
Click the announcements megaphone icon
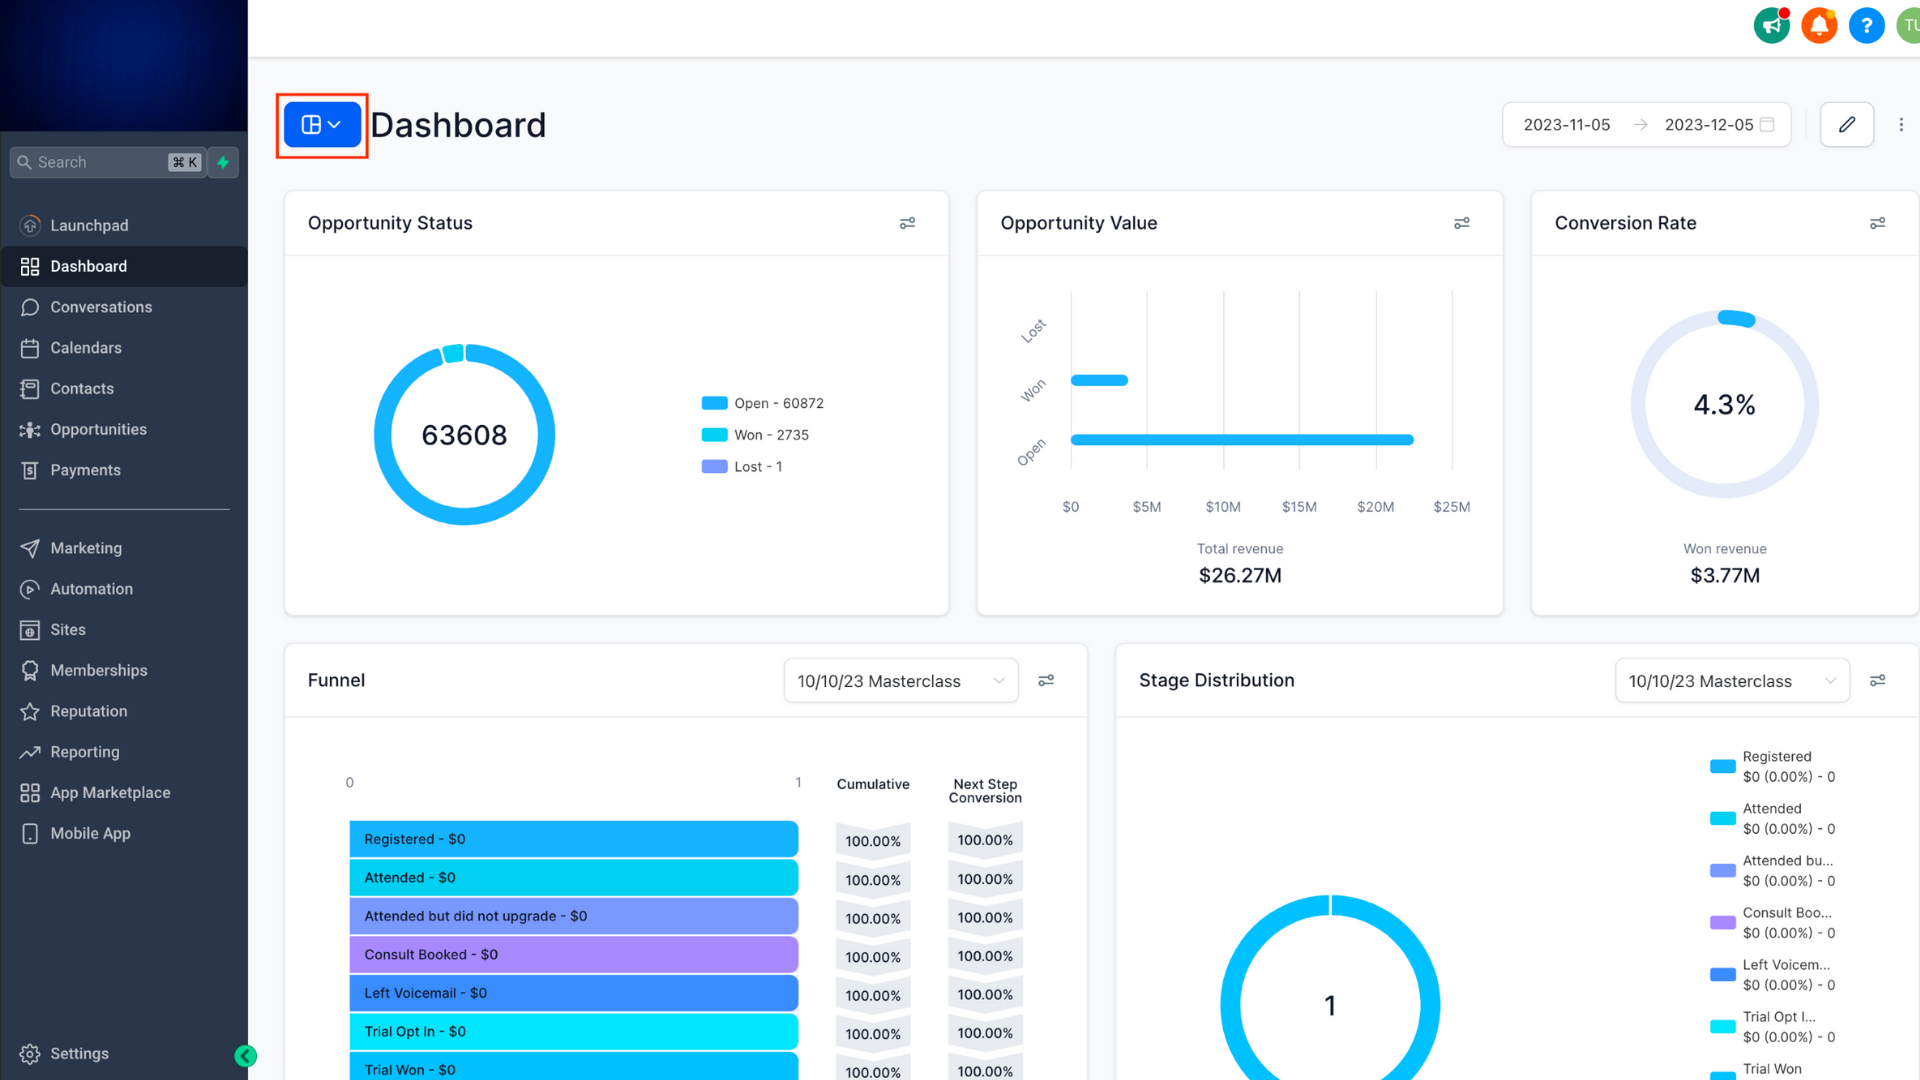pyautogui.click(x=1771, y=26)
